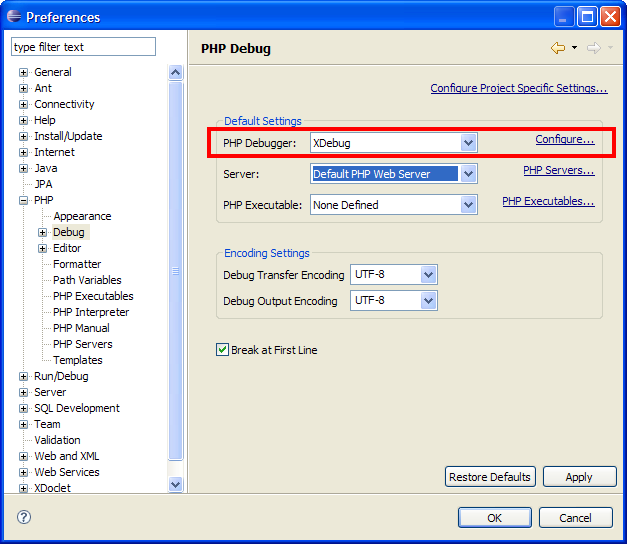Click the Restore Defaults button
The width and height of the screenshot is (627, 544).
coord(490,477)
